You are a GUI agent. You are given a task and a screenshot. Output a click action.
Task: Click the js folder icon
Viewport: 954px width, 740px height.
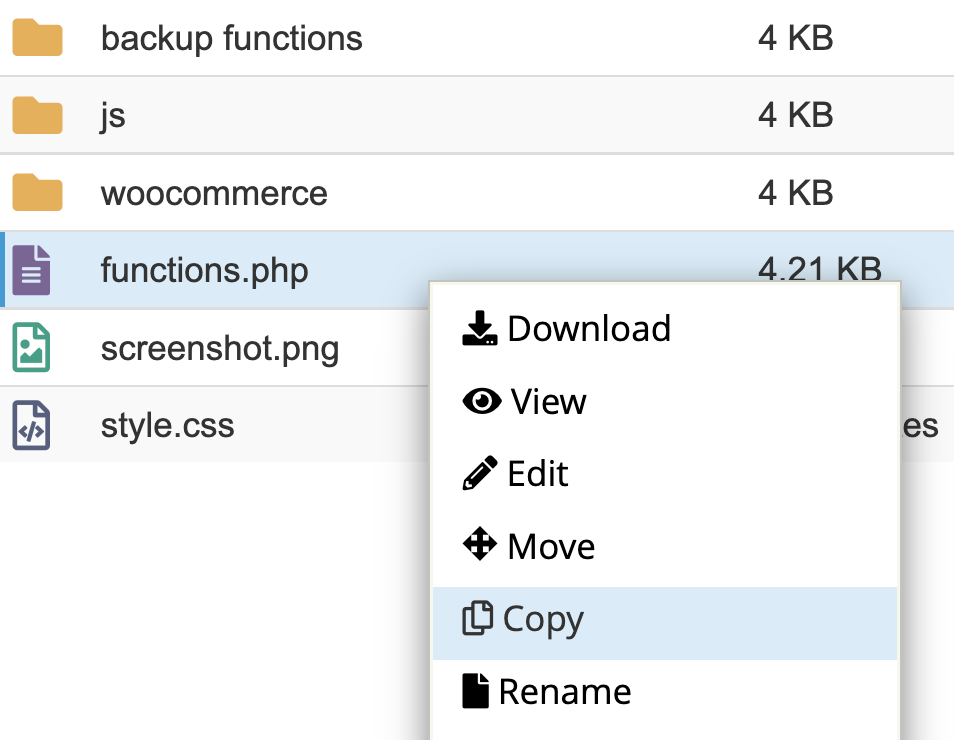click(x=37, y=115)
